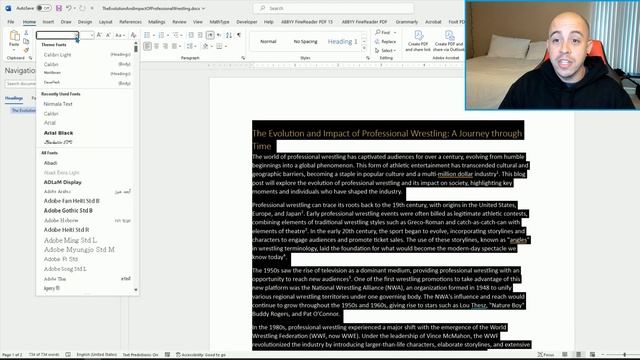The width and height of the screenshot is (640, 360).
Task: Click the Paste icon
Action: (x=14, y=37)
